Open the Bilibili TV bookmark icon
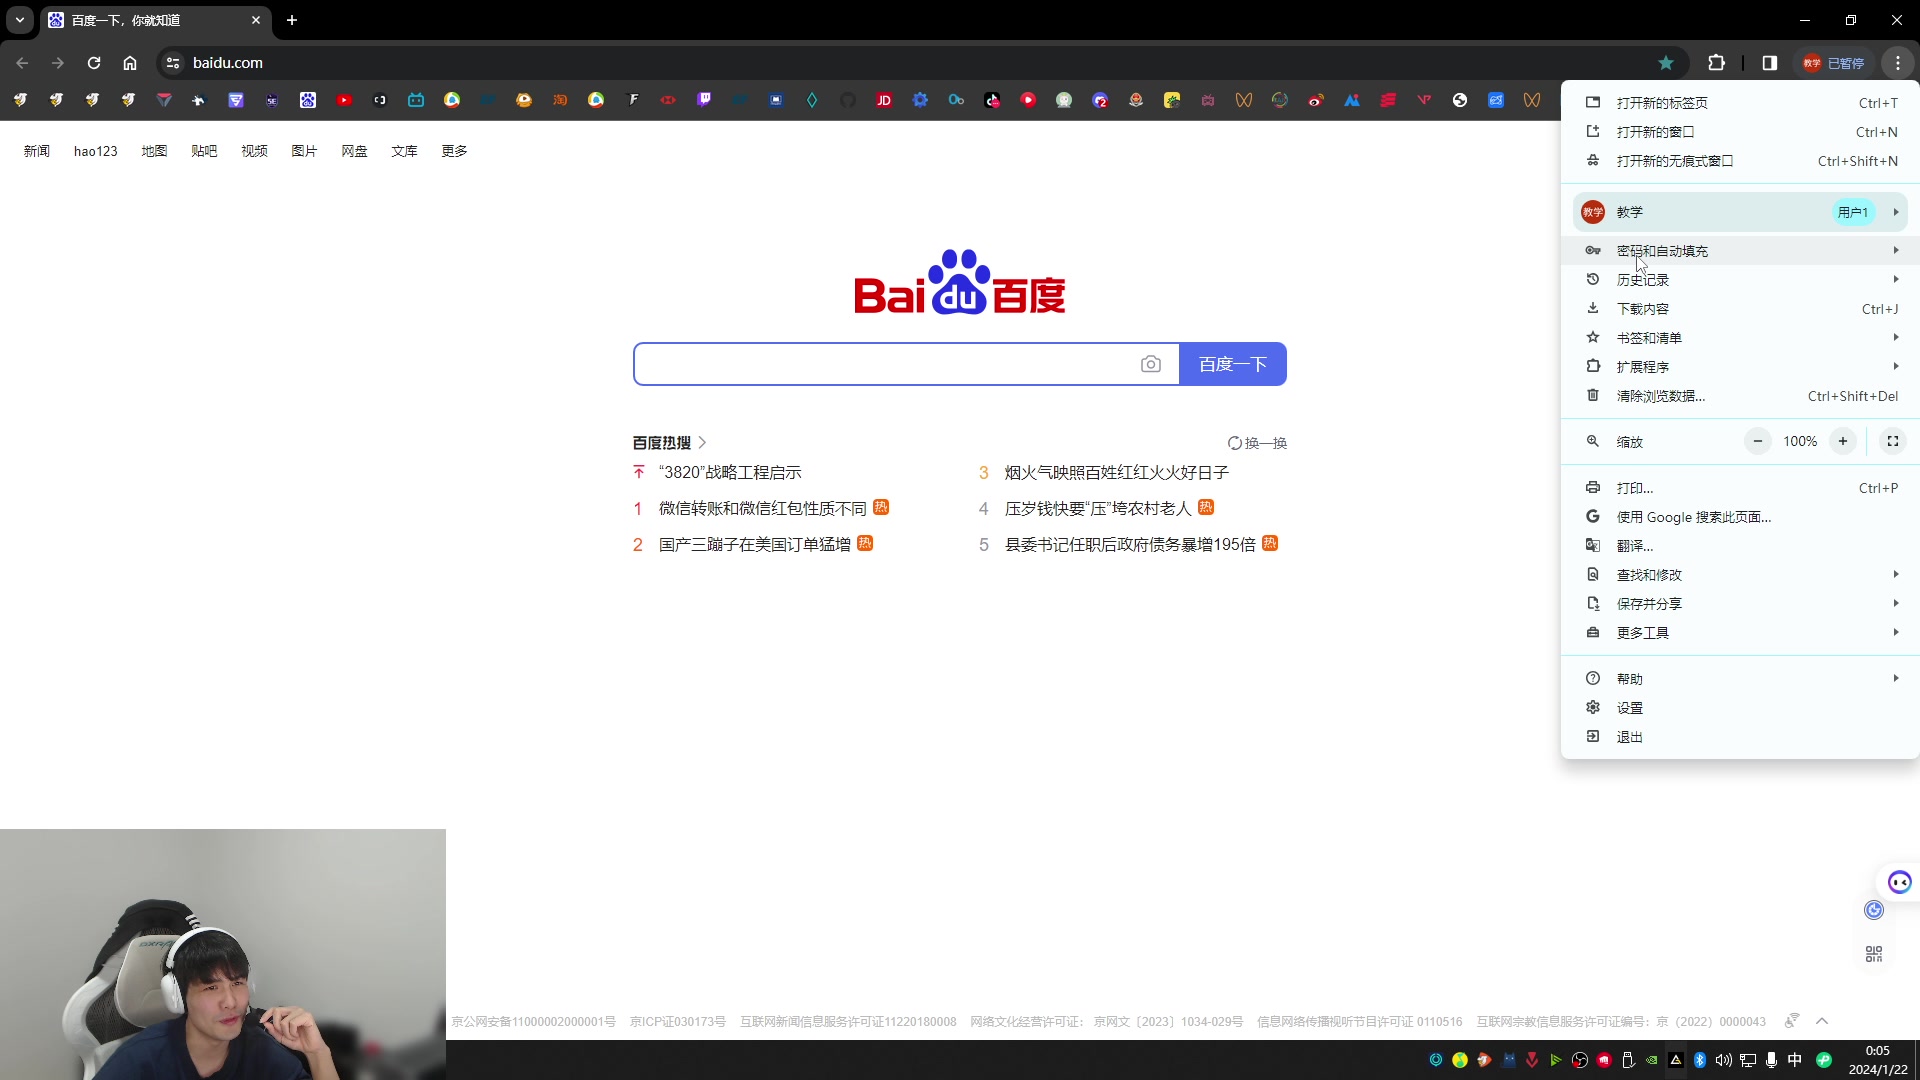This screenshot has height=1080, width=1920. tap(416, 100)
